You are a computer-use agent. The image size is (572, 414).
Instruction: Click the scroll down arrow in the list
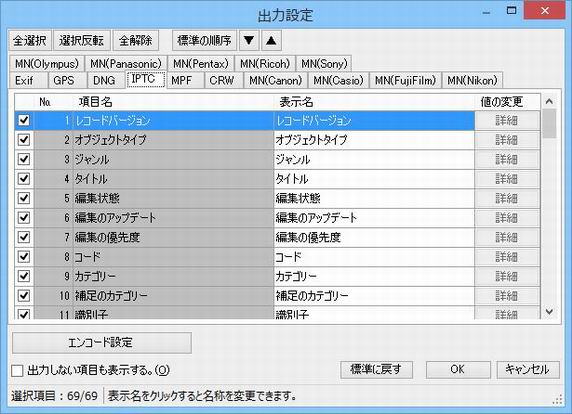(549, 312)
